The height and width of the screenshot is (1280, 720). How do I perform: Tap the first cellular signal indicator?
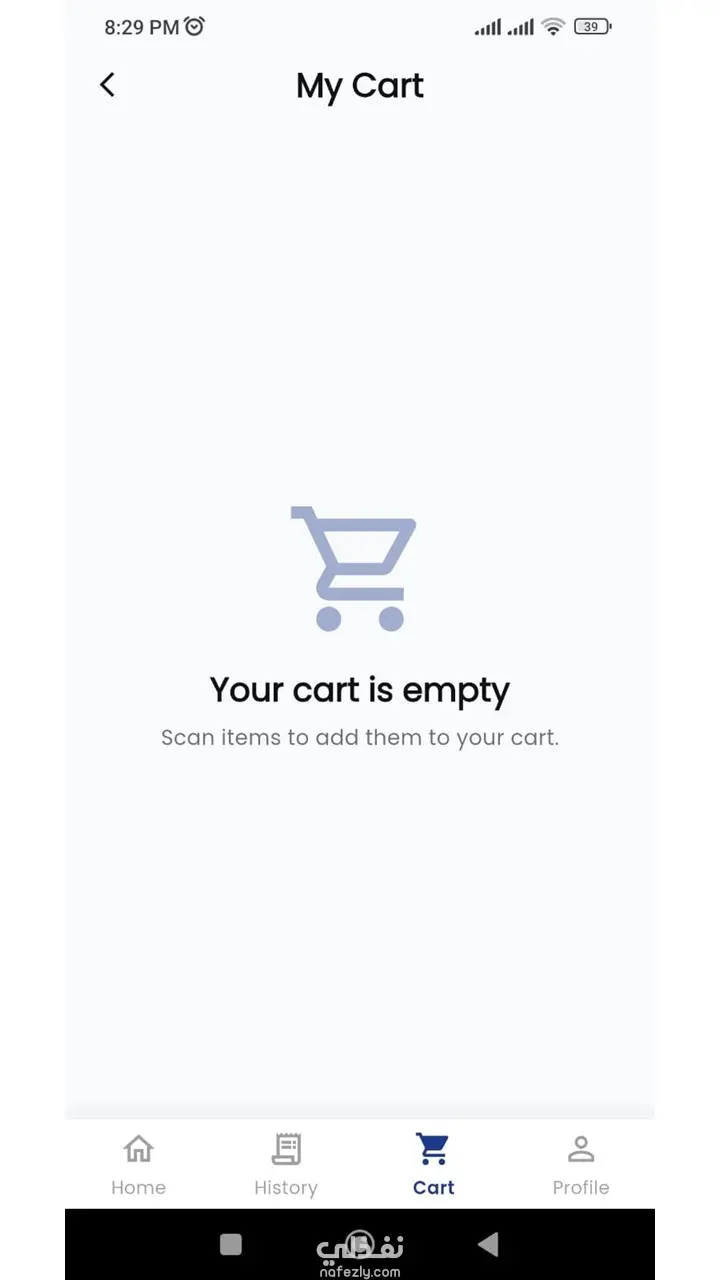[x=488, y=27]
